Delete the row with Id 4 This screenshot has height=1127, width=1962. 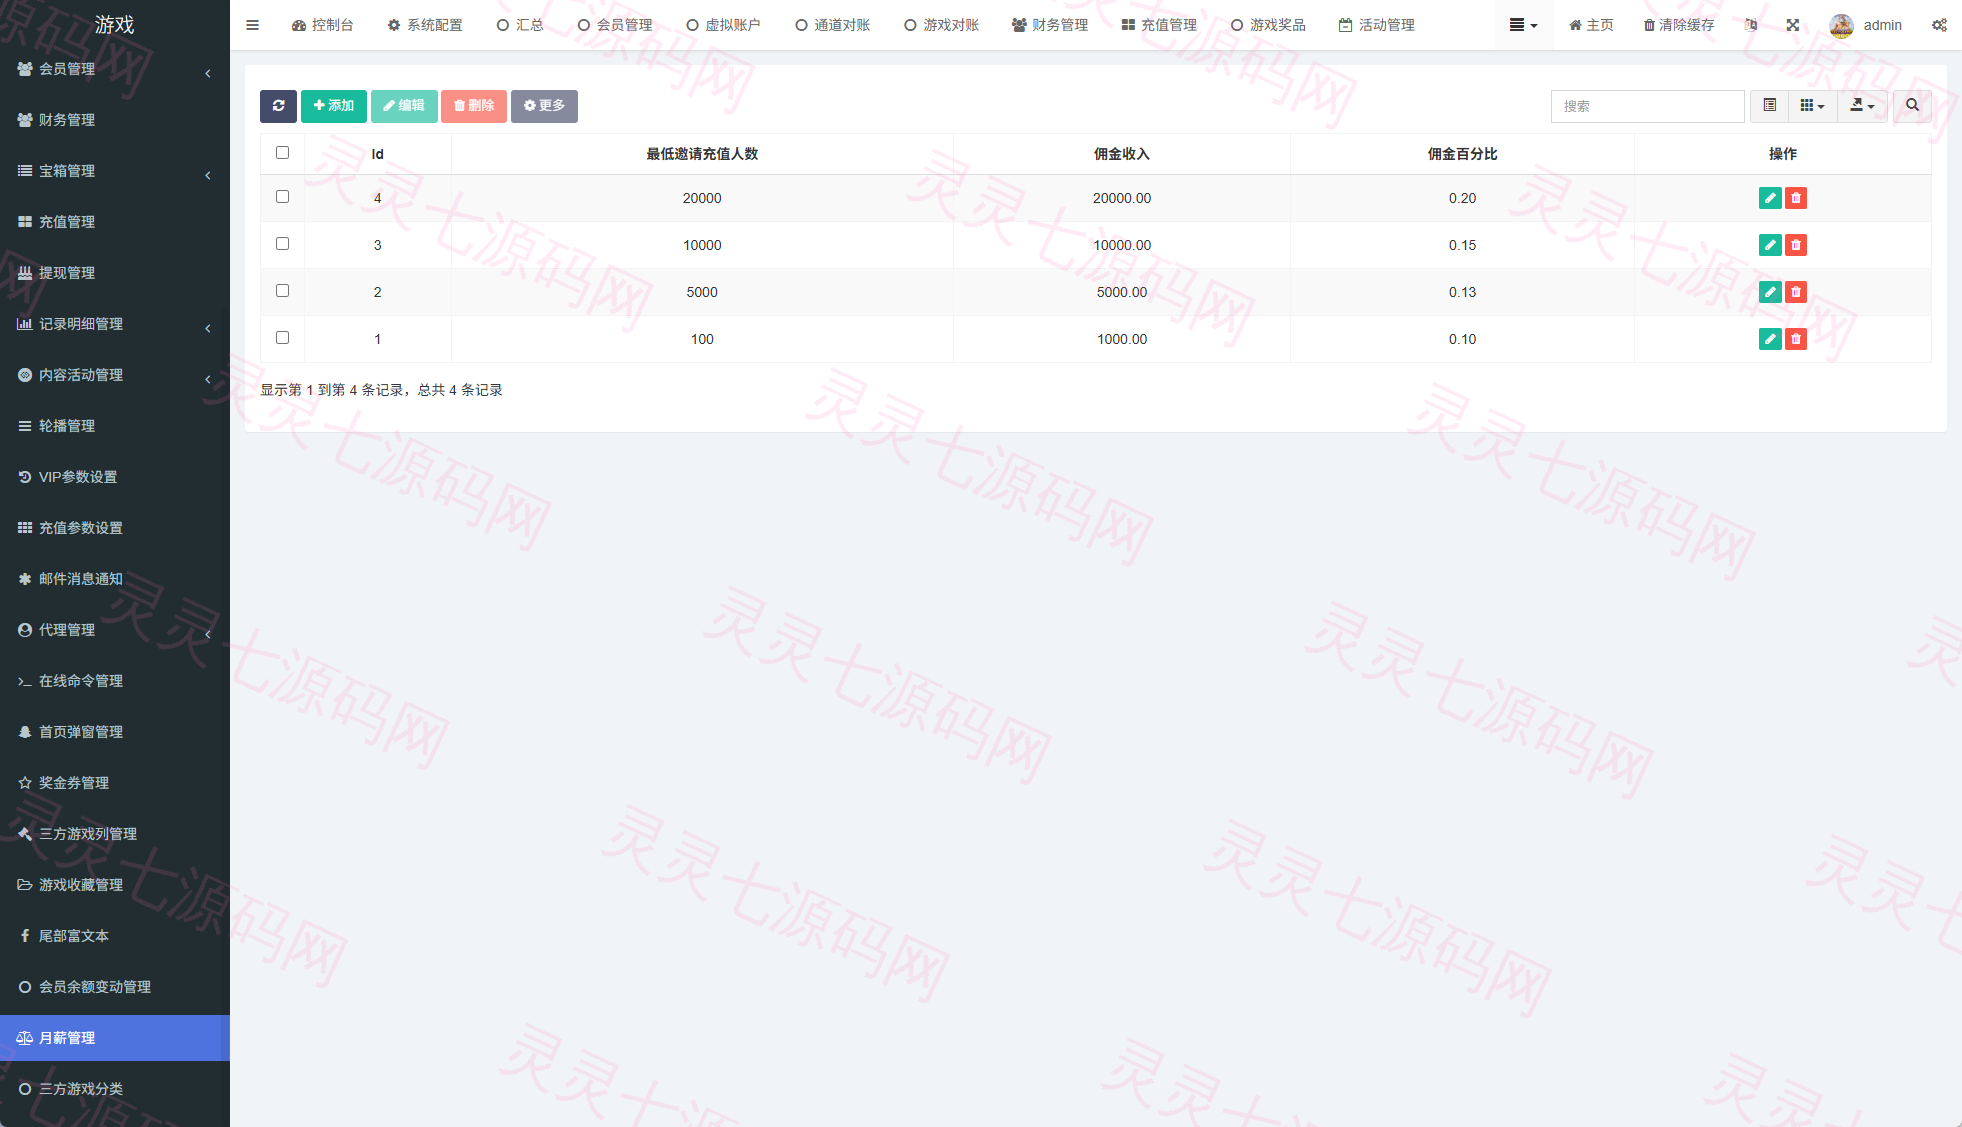(1796, 198)
